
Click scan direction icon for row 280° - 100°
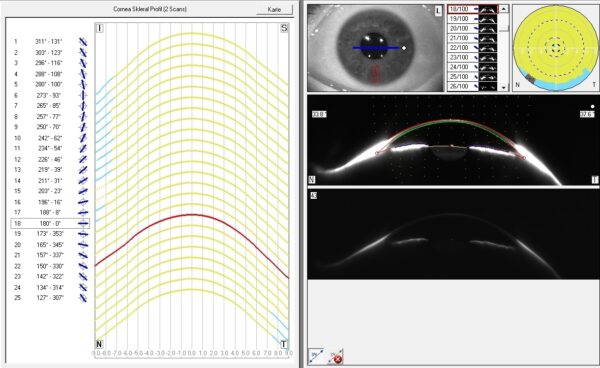pos(83,84)
